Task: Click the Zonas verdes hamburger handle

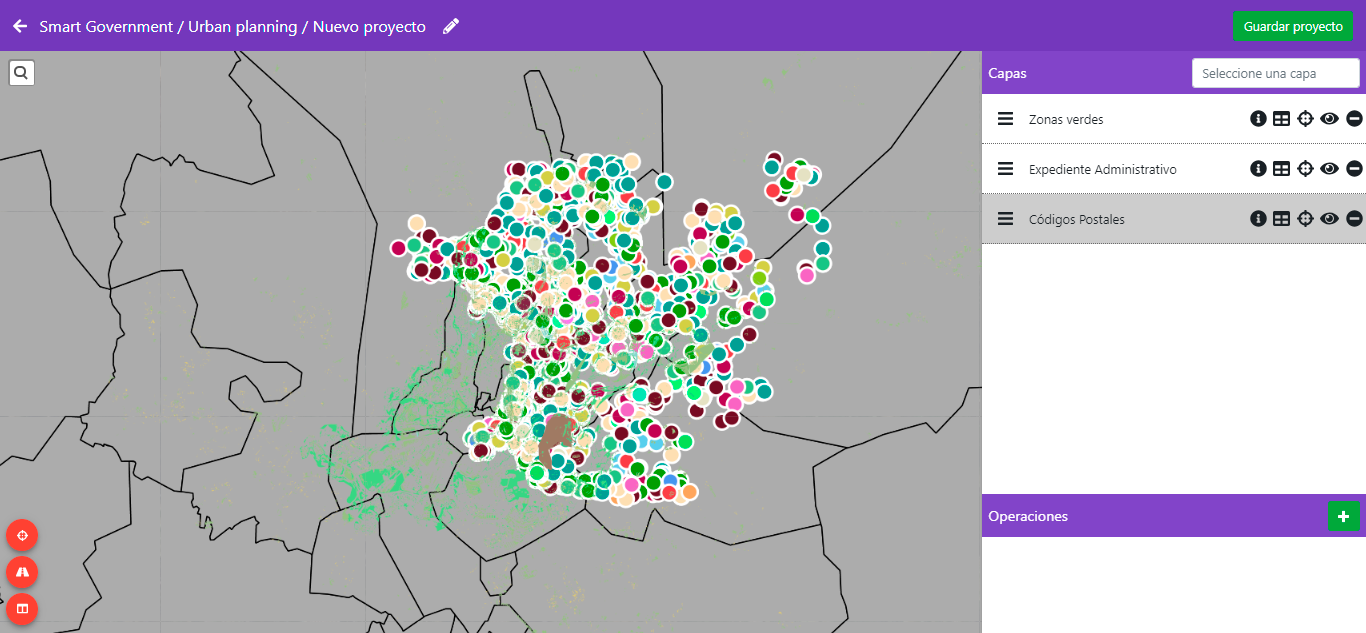Action: 1006,119
